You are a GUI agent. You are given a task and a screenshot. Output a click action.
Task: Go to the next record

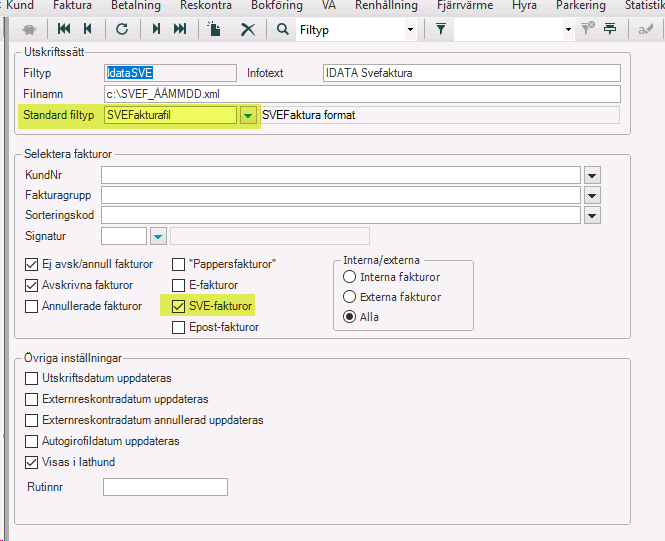(156, 30)
